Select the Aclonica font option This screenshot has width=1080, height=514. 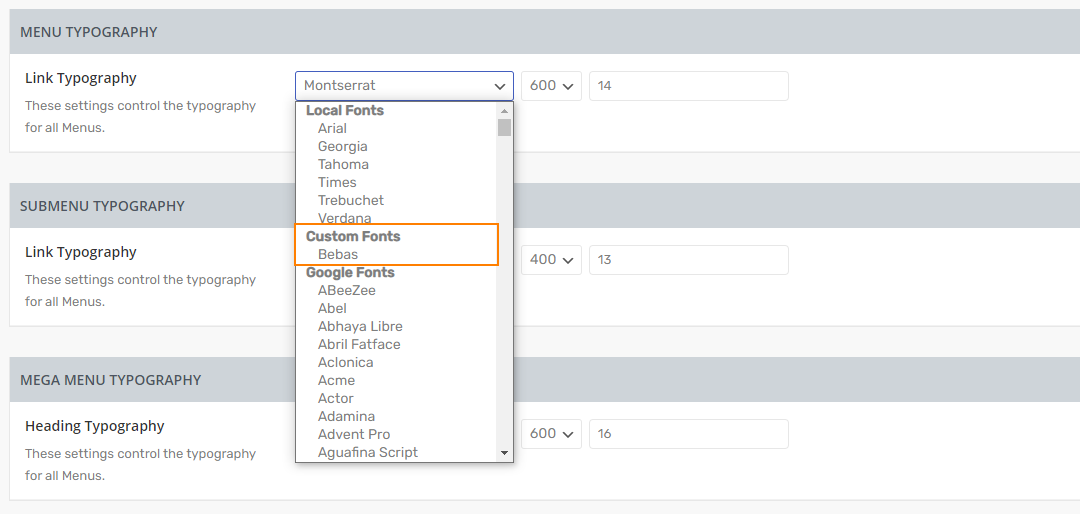coord(345,362)
